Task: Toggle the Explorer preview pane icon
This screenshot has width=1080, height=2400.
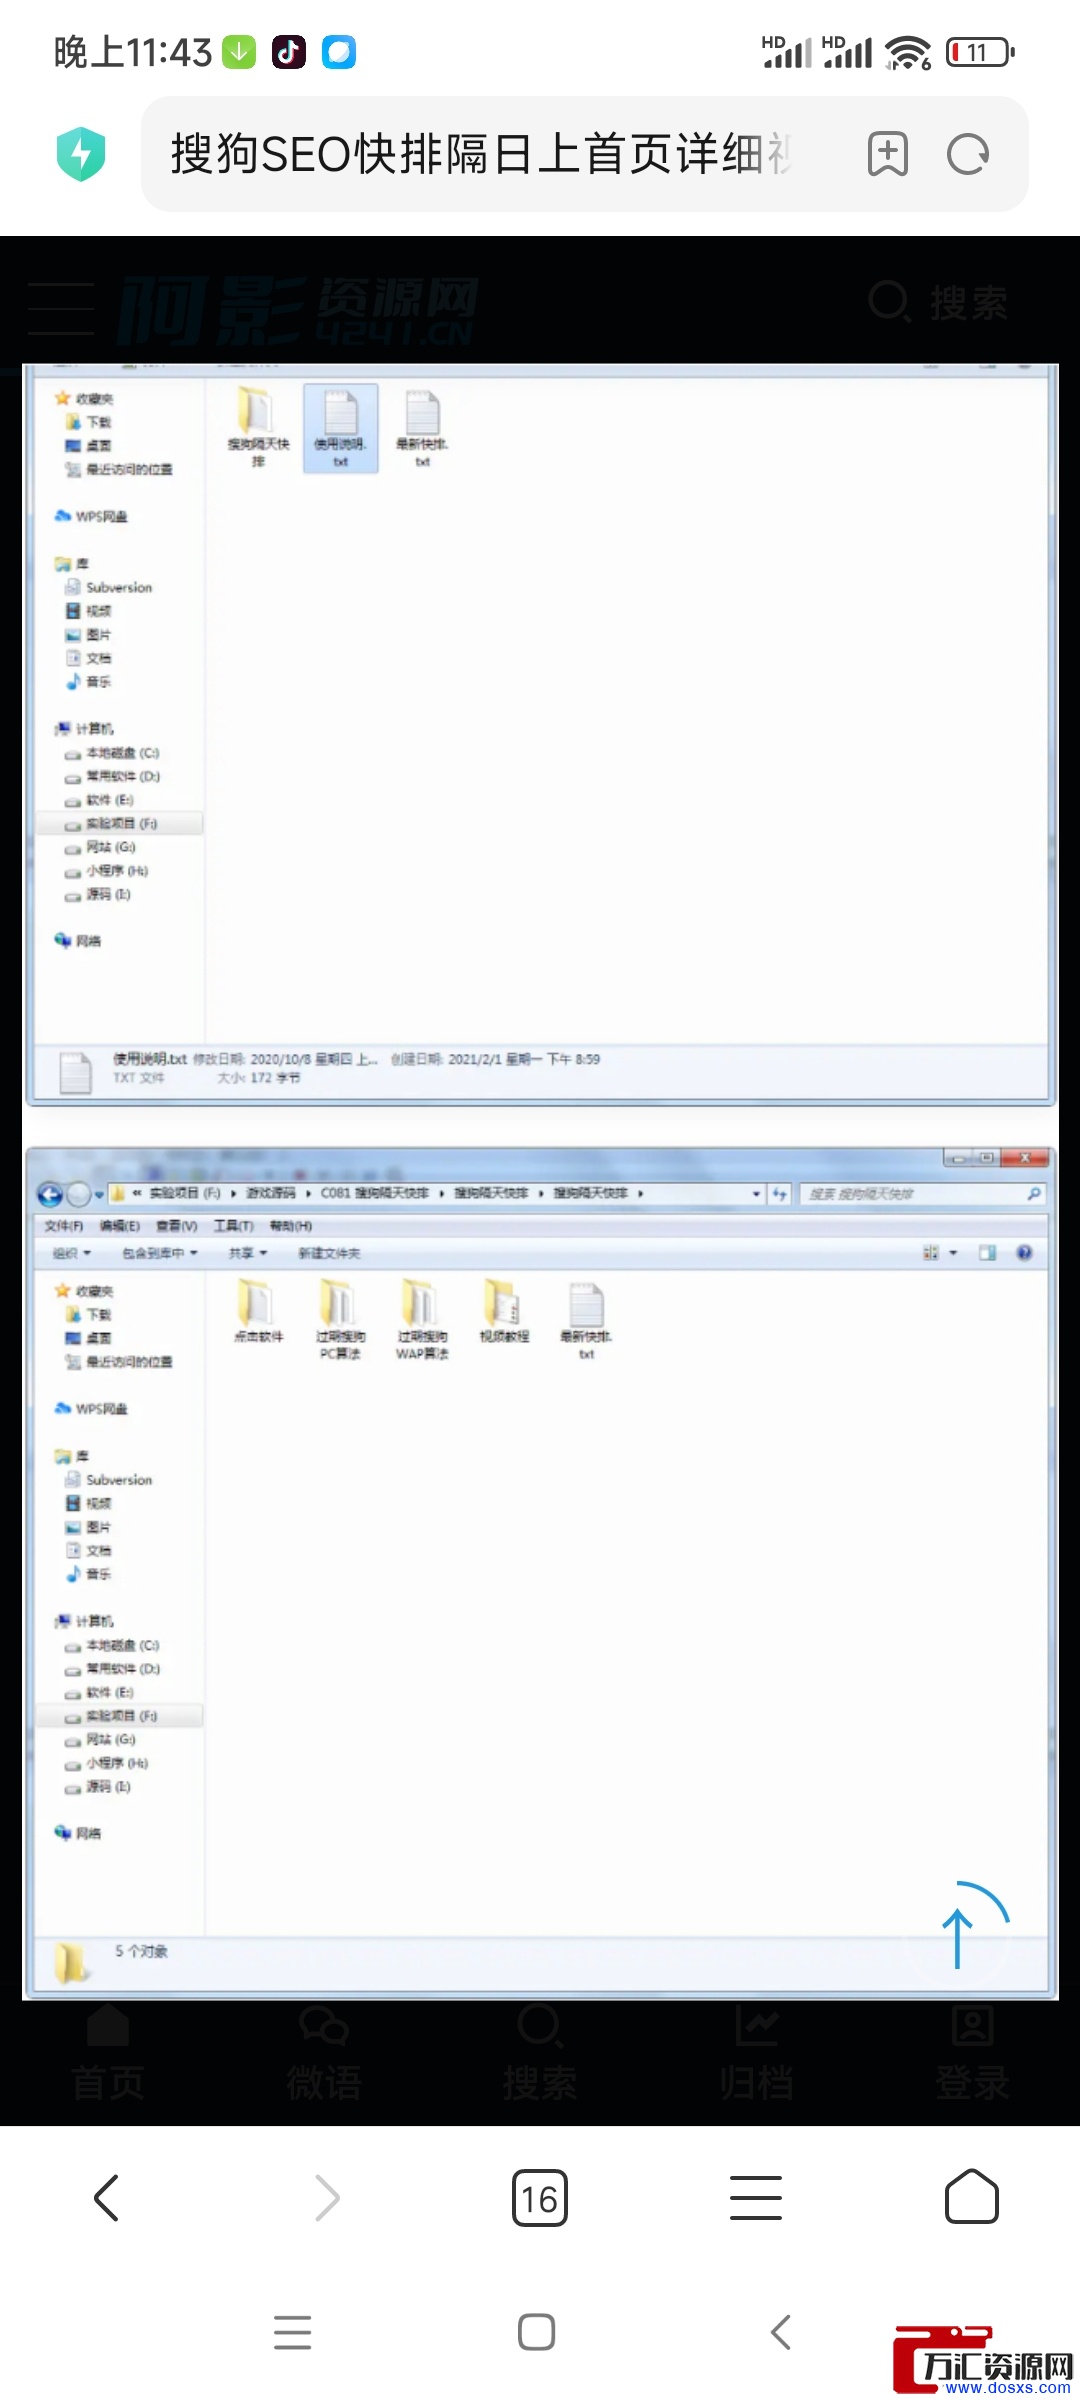Action: point(987,1253)
